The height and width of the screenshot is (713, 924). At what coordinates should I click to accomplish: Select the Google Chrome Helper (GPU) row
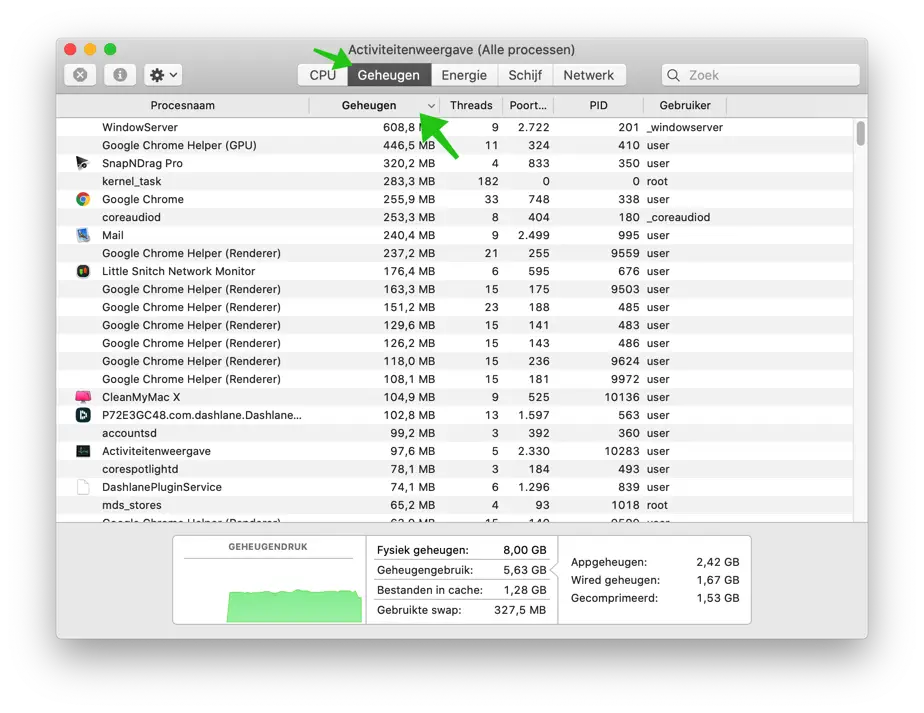click(455, 145)
